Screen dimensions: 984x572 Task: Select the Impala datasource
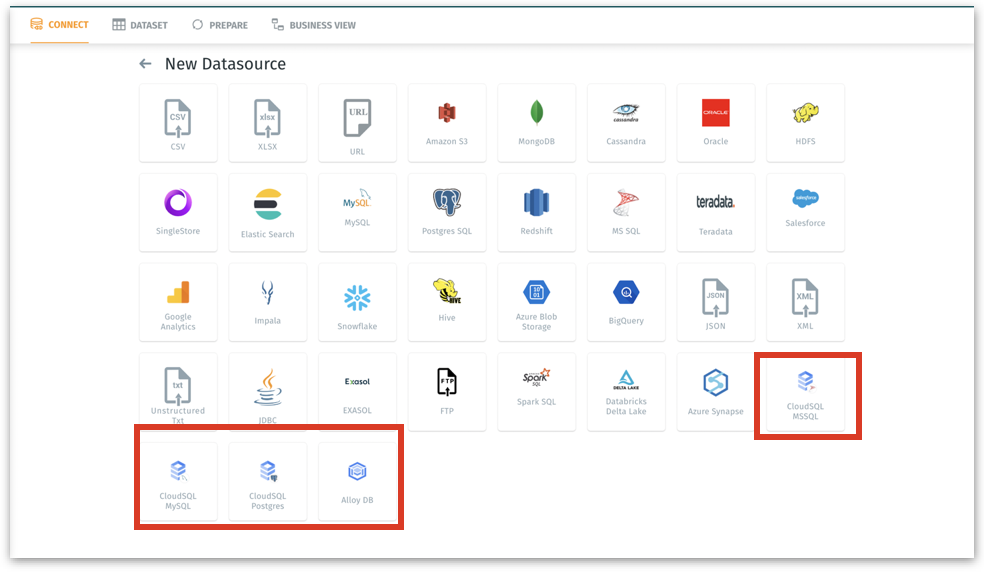[x=268, y=303]
